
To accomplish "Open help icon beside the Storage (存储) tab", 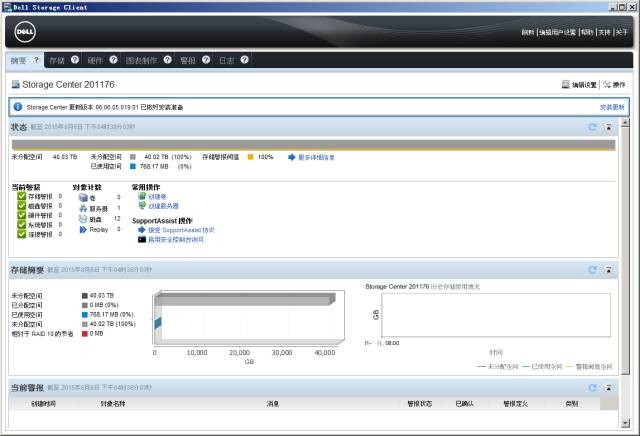I will 75,60.
